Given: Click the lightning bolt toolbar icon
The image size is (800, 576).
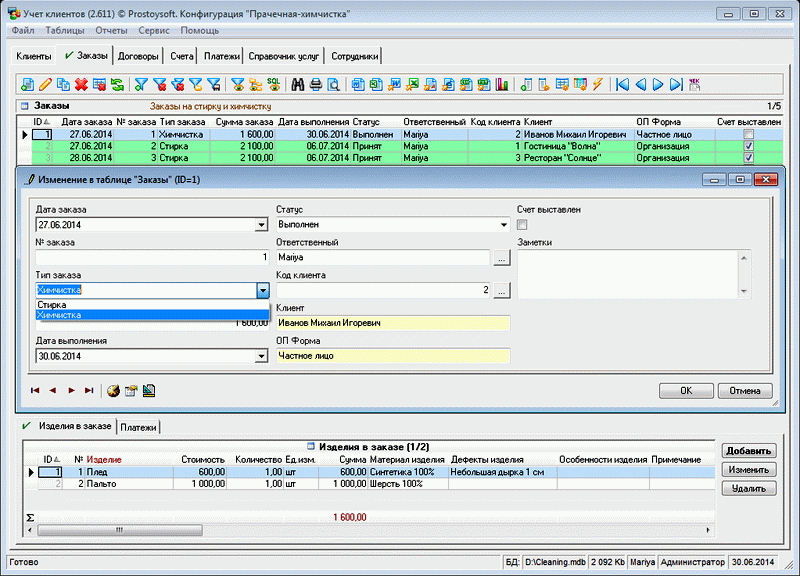Looking at the screenshot, I should point(598,84).
